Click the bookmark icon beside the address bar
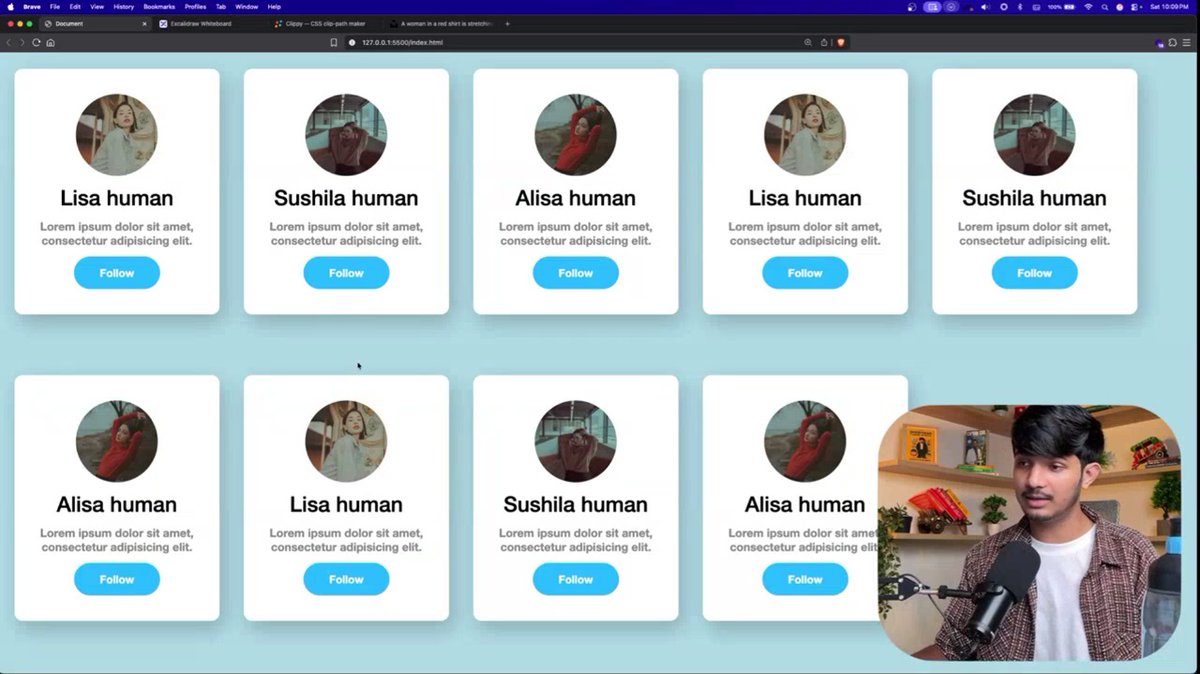The height and width of the screenshot is (674, 1200). pyautogui.click(x=333, y=42)
